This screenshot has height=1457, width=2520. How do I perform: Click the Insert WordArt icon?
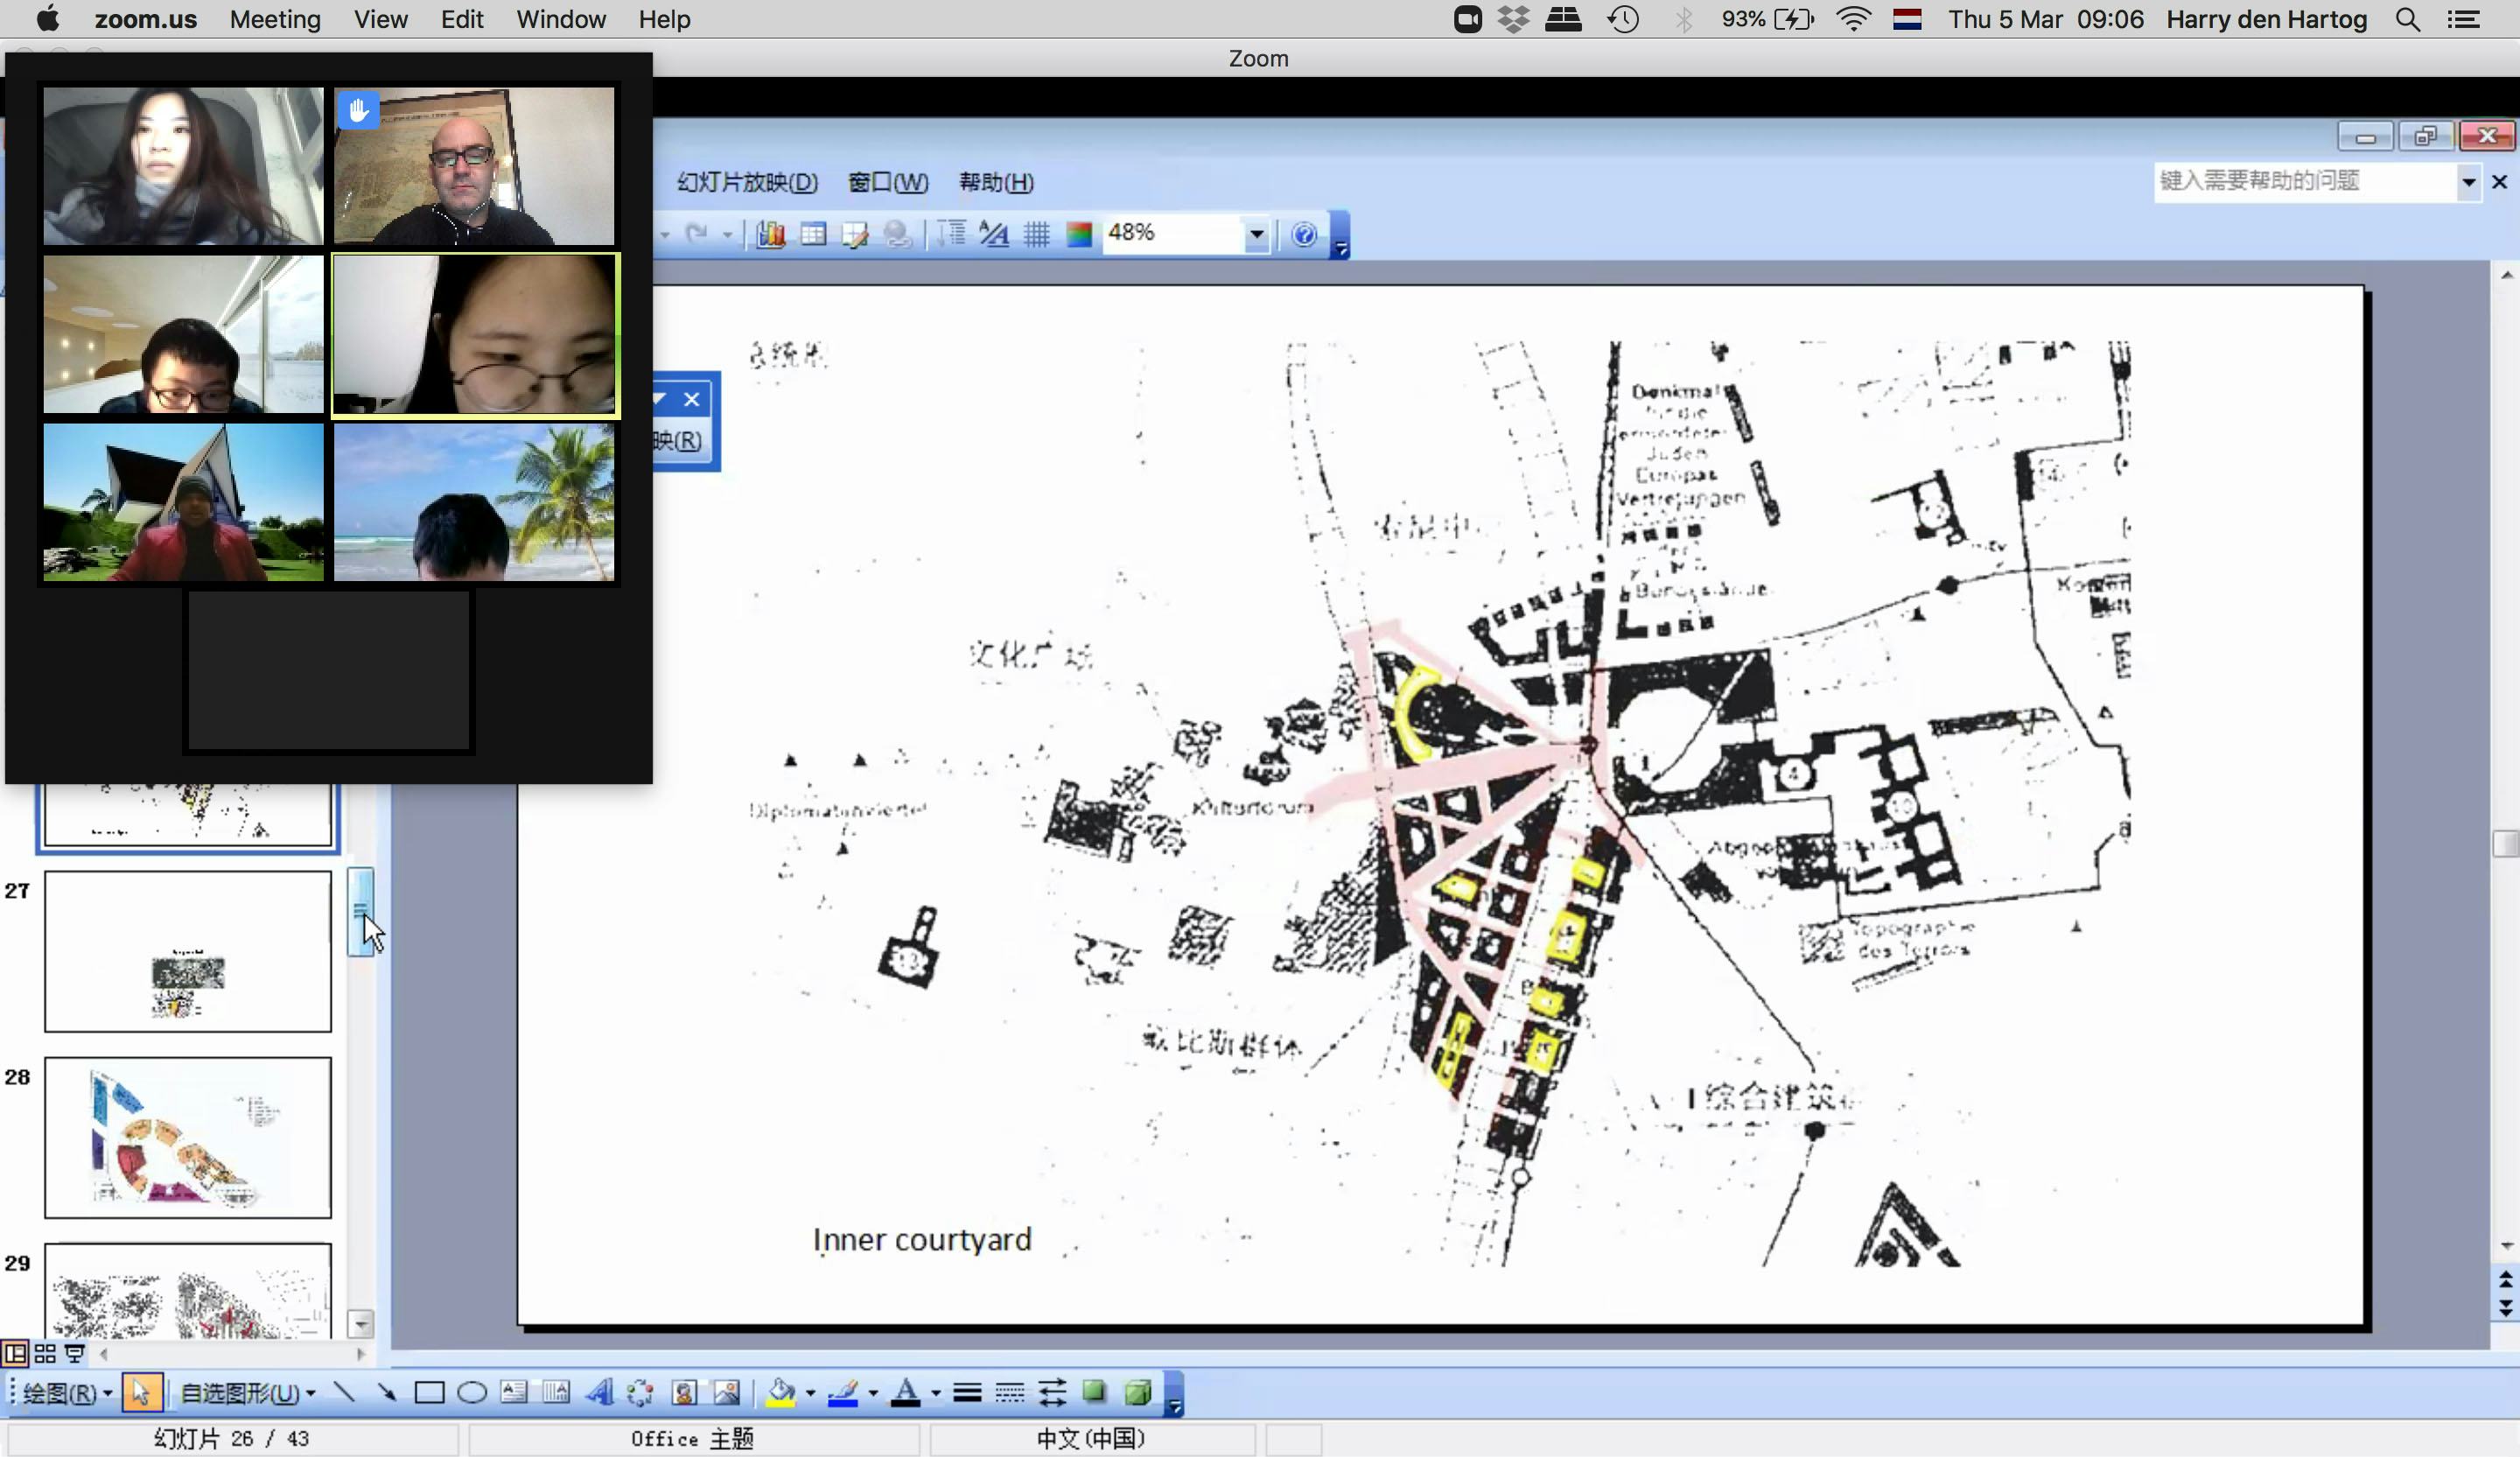pos(599,1392)
